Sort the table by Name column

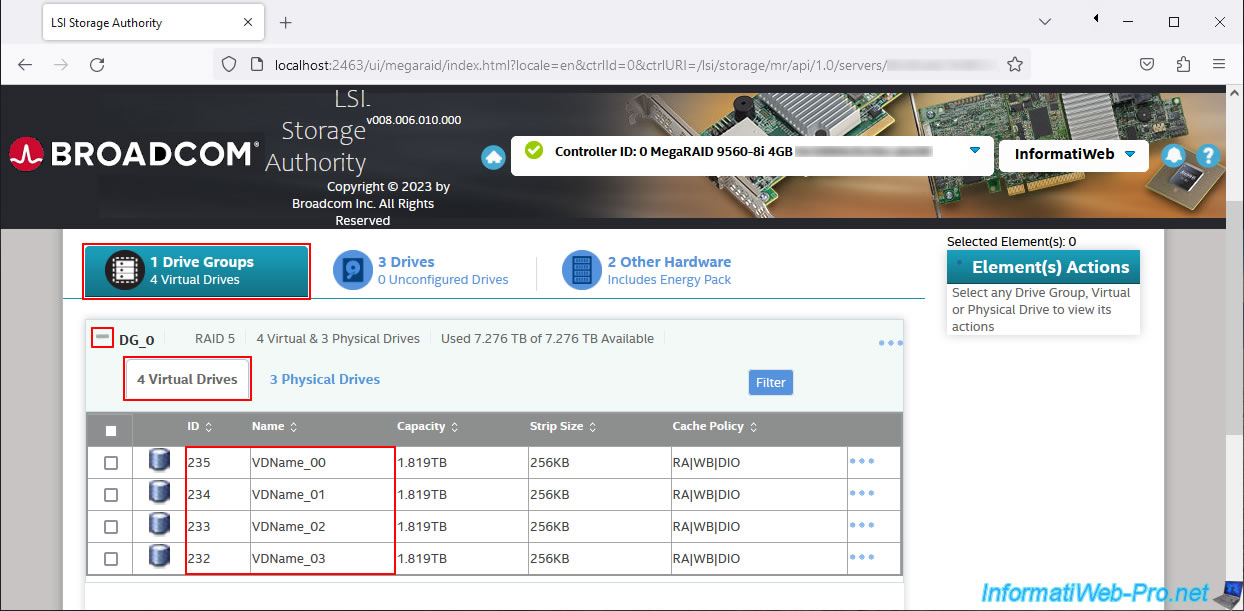[274, 427]
